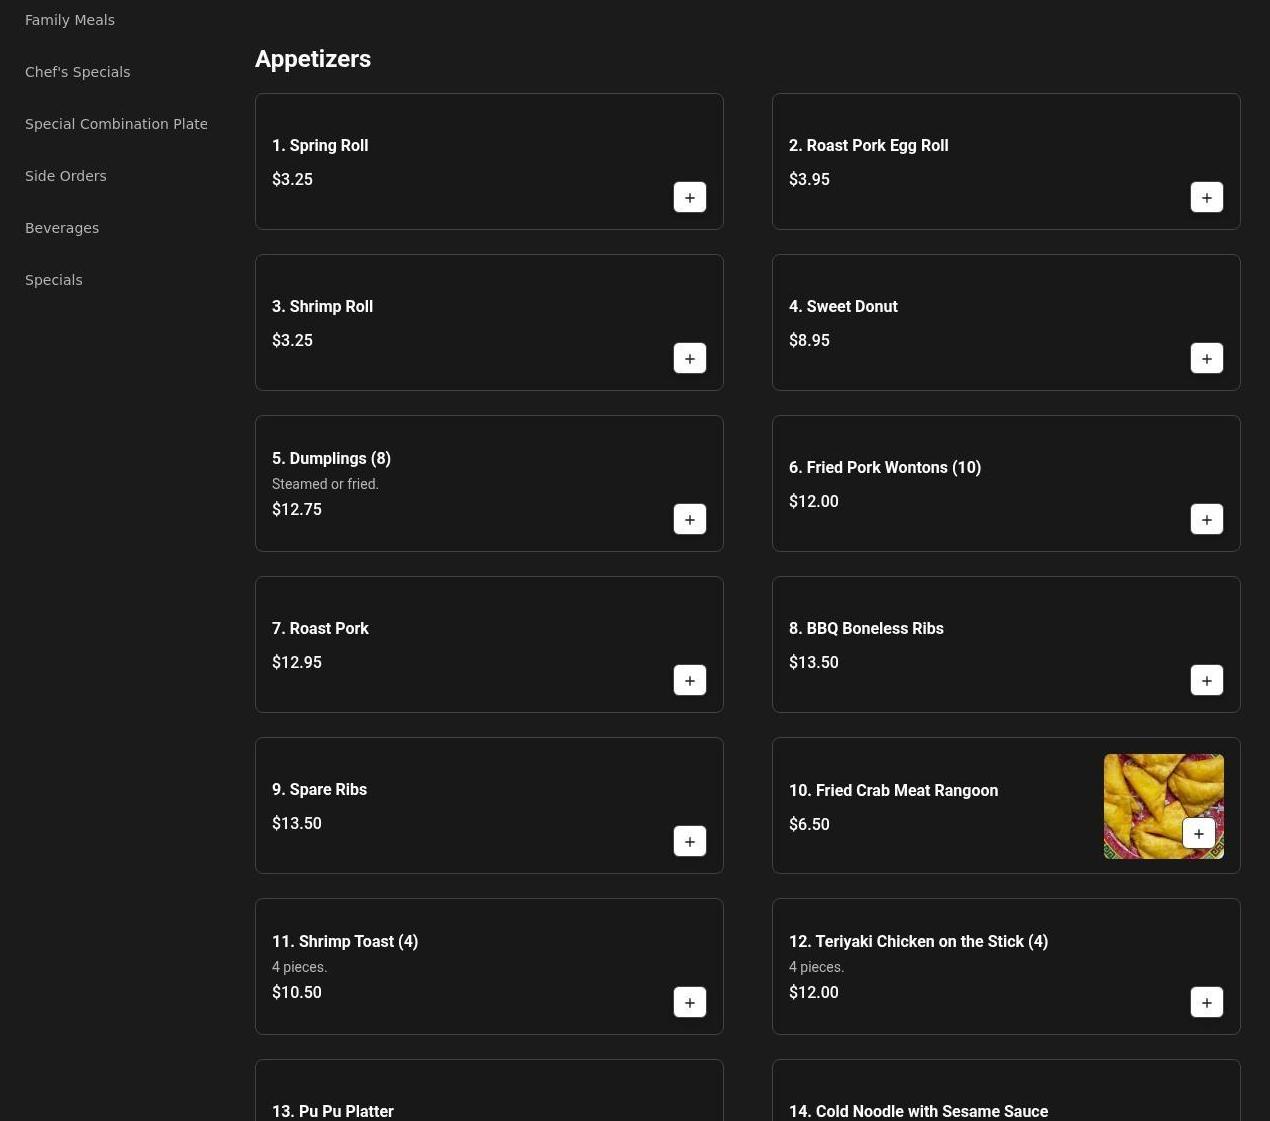Add Dumplings (8) via plus icon
1270x1121 pixels.
pos(689,520)
